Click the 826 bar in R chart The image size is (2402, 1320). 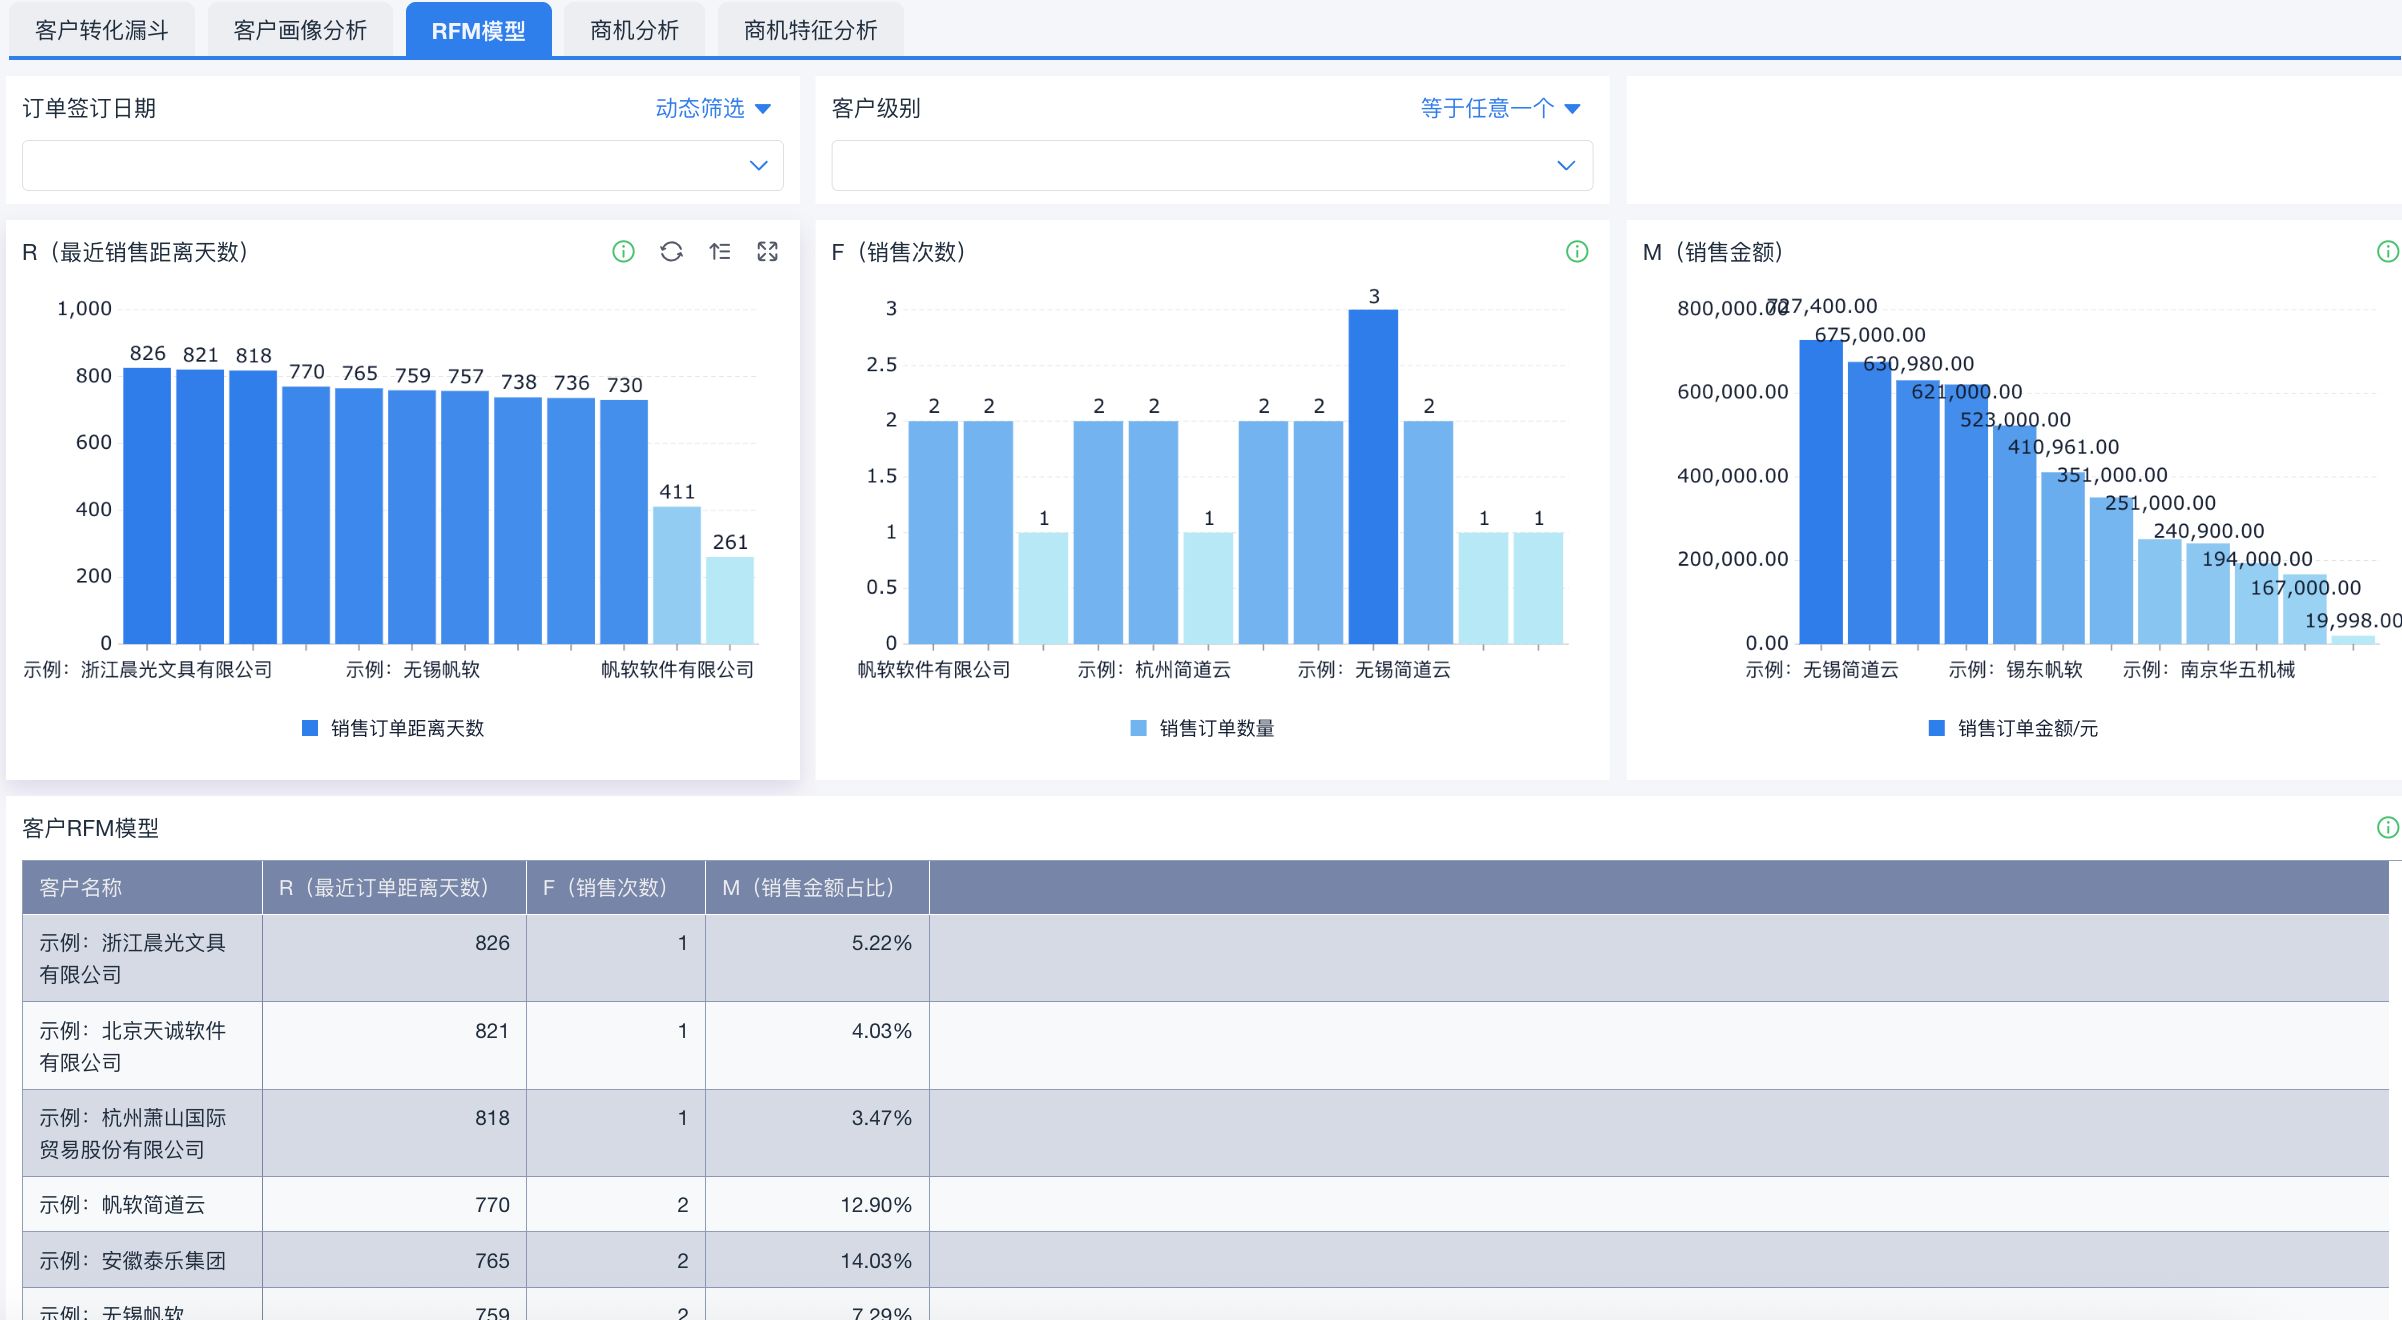147,505
